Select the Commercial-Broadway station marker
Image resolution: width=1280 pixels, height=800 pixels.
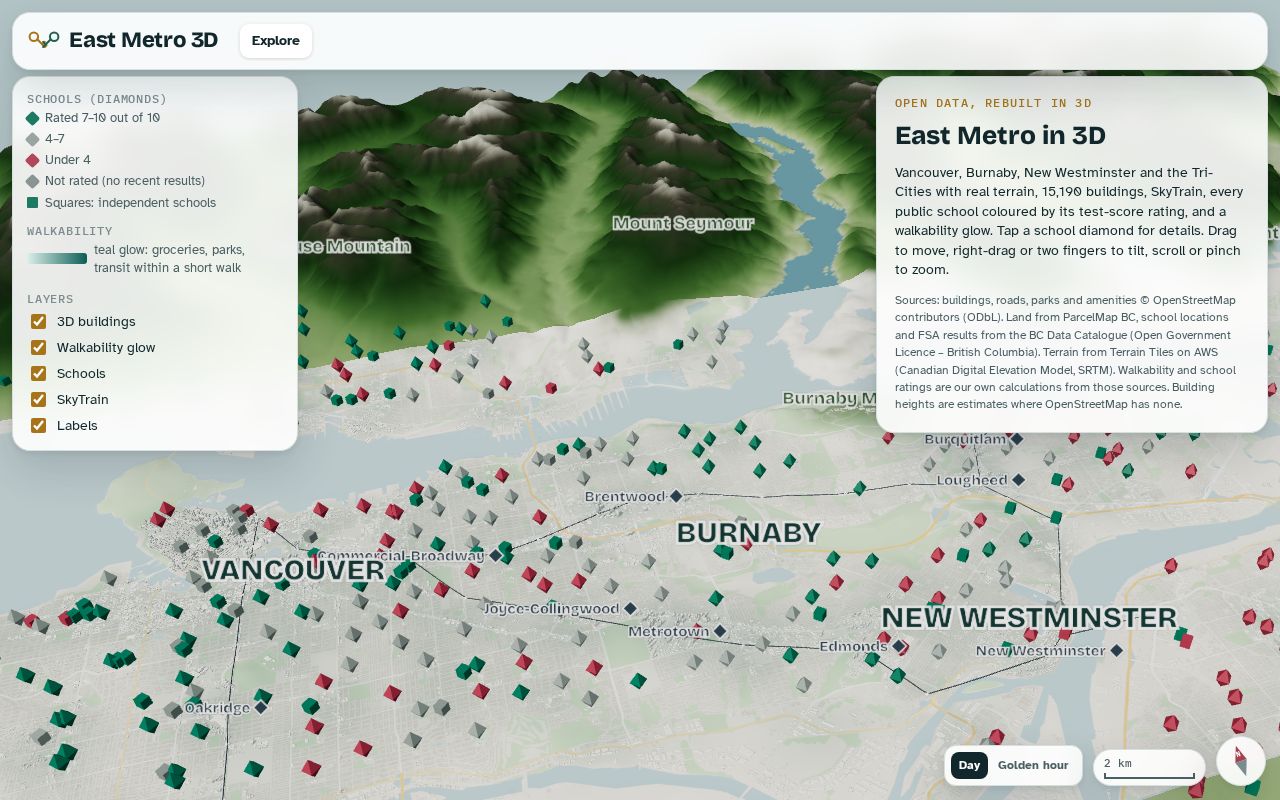pyautogui.click(x=494, y=555)
